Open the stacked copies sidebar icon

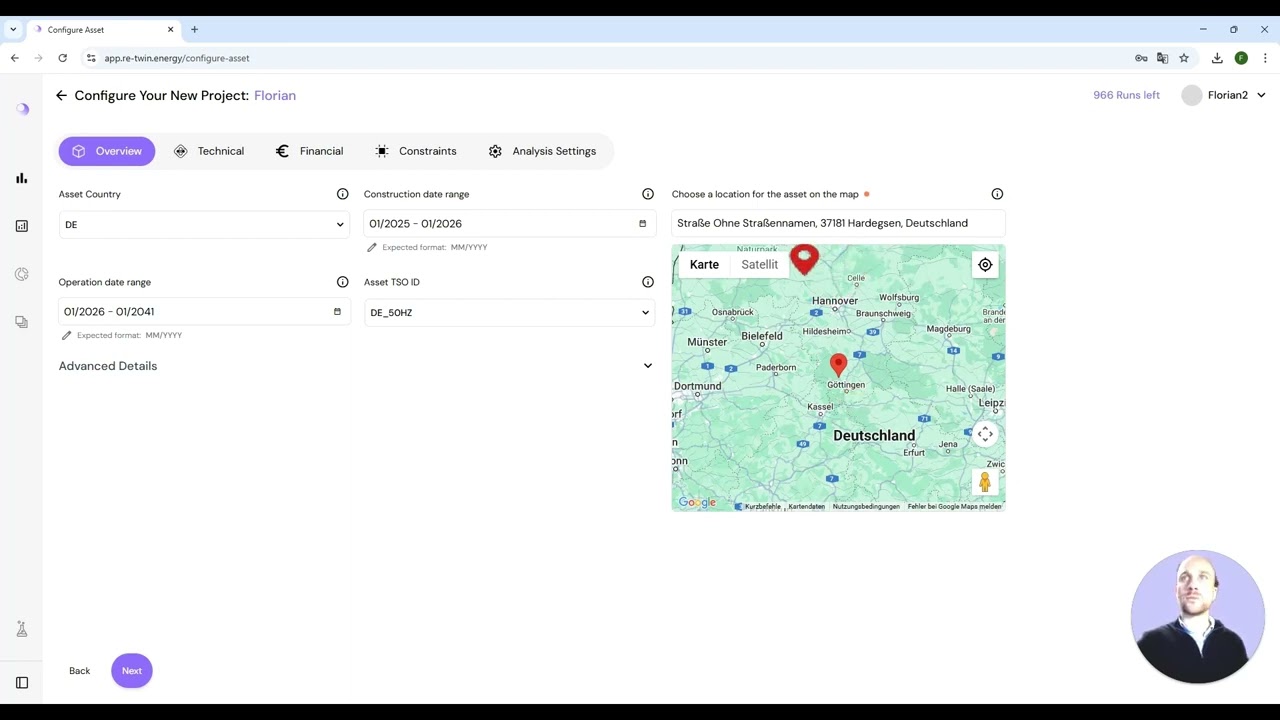22,322
